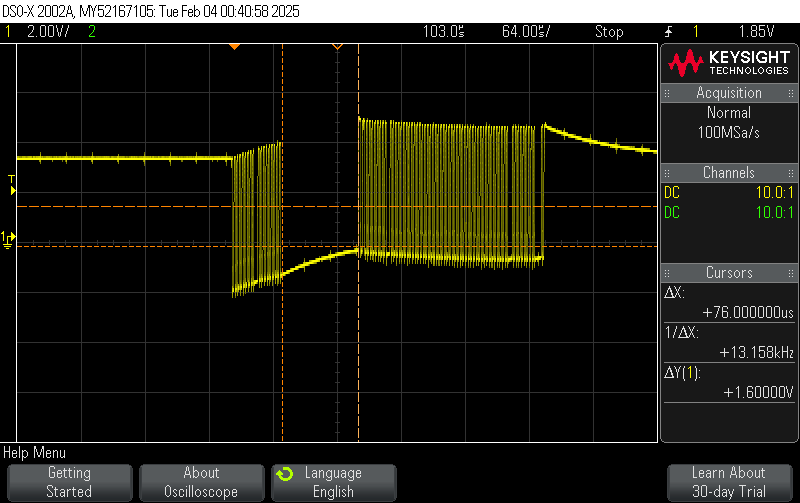The width and height of the screenshot is (800, 503).
Task: Click the rising edge trigger icon
Action: [668, 31]
